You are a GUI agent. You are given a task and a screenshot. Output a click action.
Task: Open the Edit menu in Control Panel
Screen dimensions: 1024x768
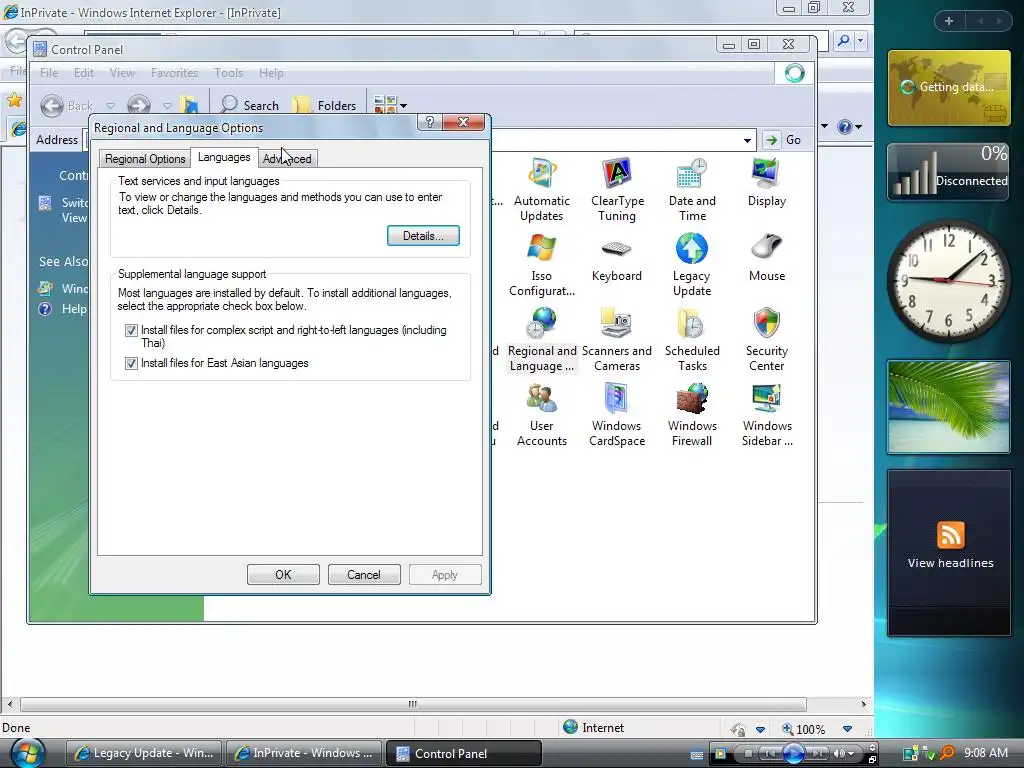(84, 73)
